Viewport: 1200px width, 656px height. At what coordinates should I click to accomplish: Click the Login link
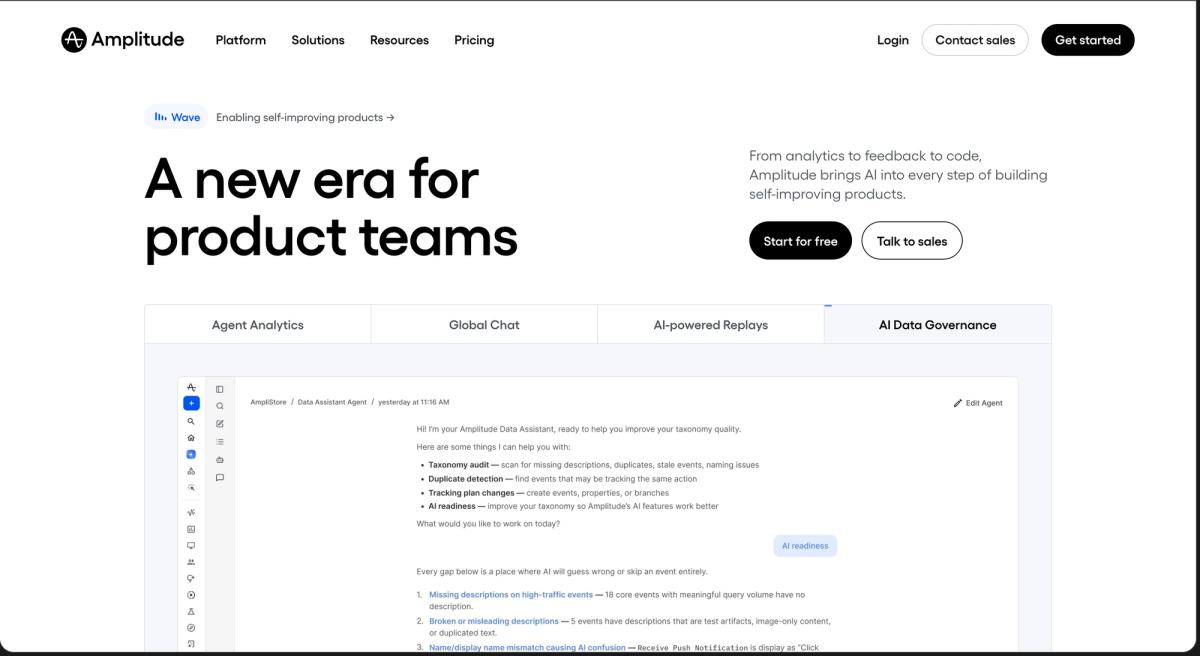coord(893,40)
